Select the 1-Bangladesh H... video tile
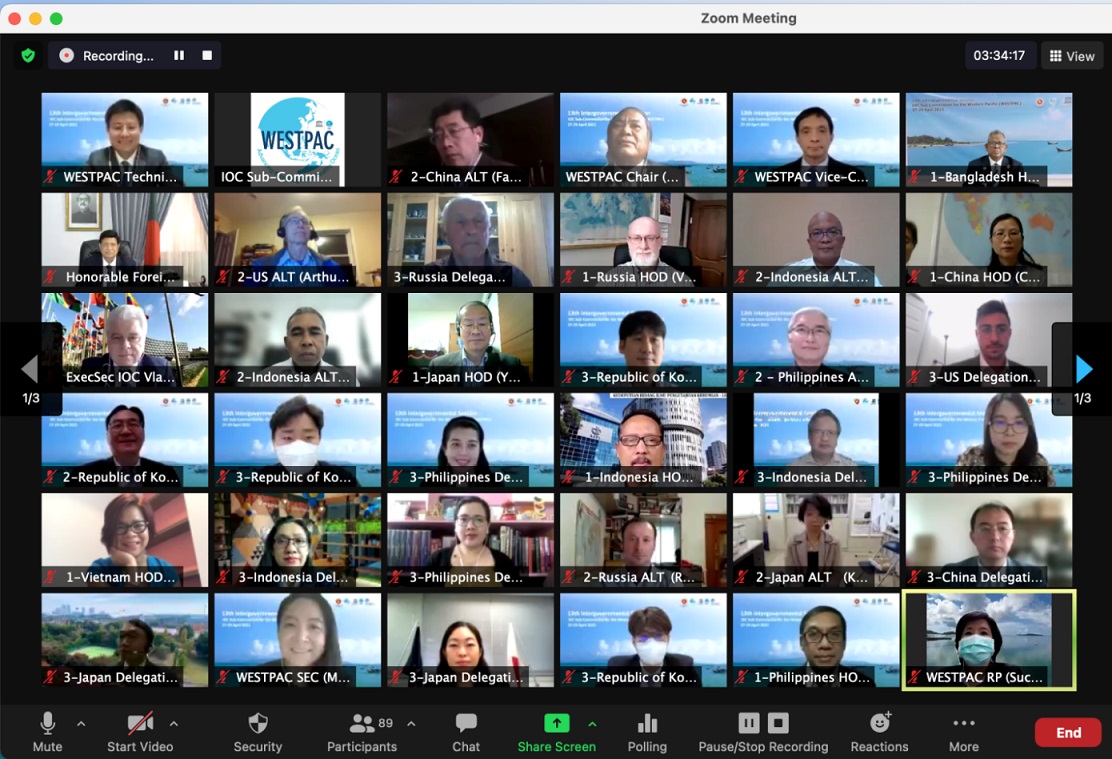The height and width of the screenshot is (759, 1112). [989, 140]
